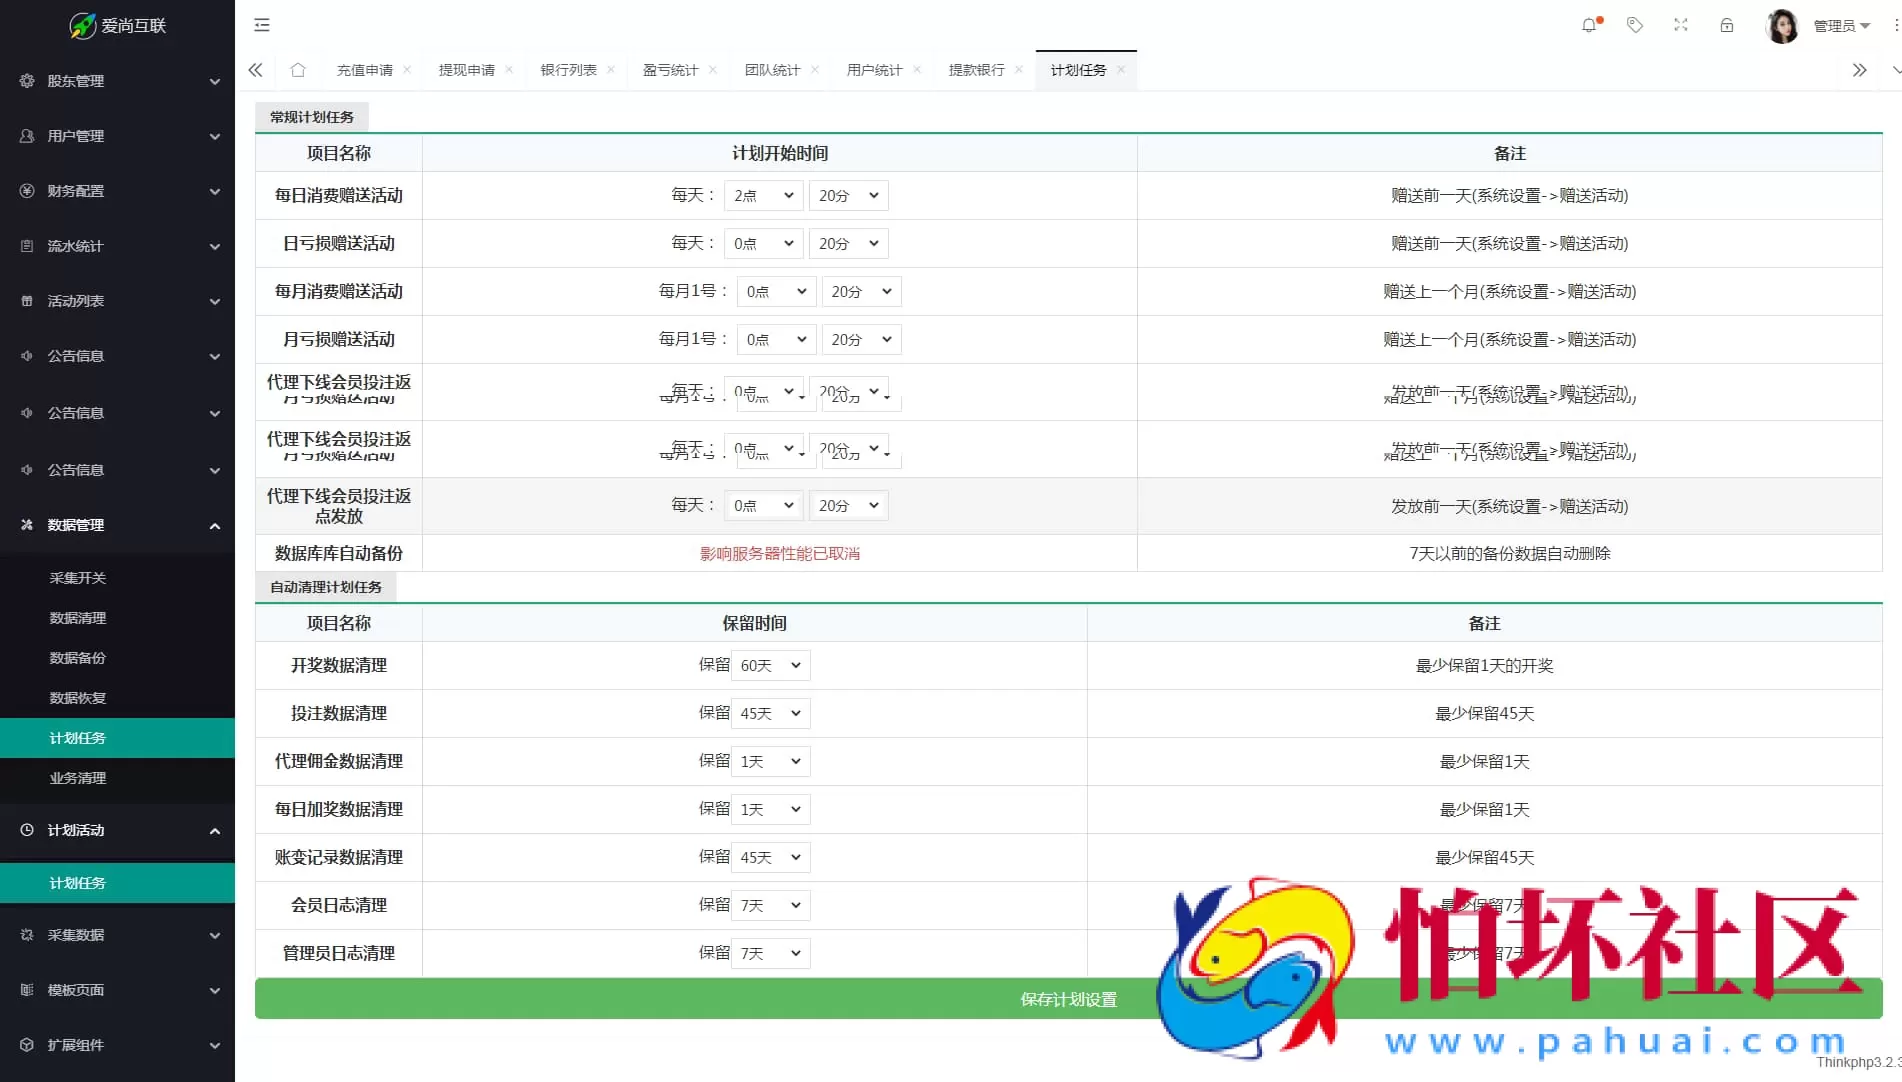Close the 充值申请 tab
The height and width of the screenshot is (1082, 1902).
pyautogui.click(x=407, y=70)
